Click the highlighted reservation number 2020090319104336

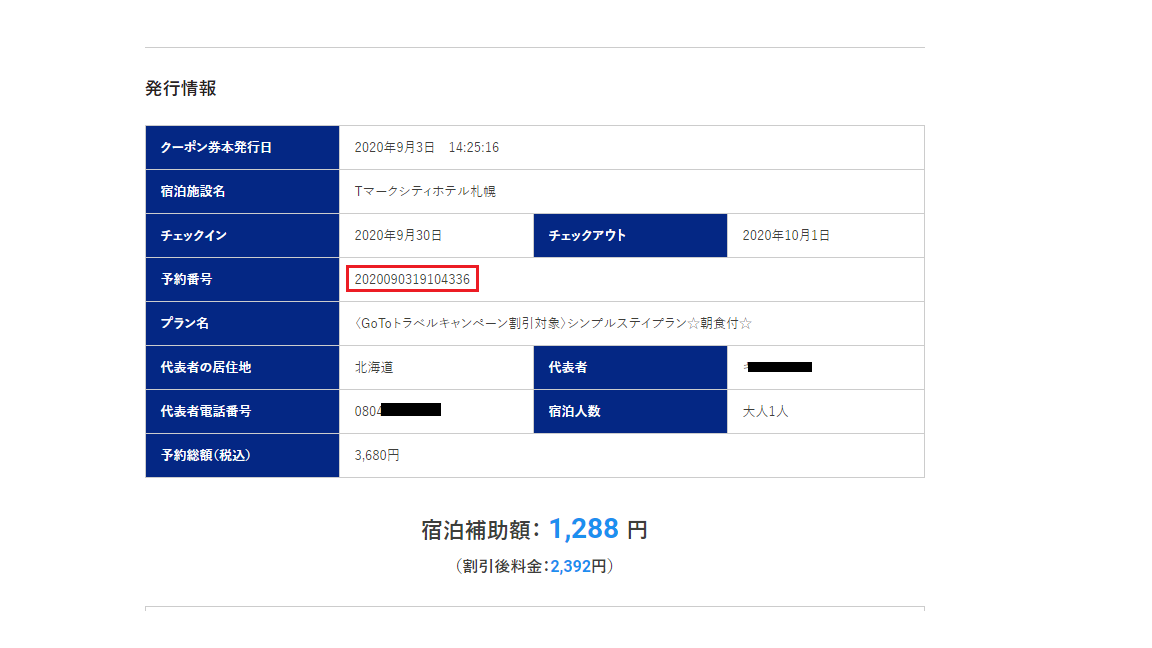(412, 279)
